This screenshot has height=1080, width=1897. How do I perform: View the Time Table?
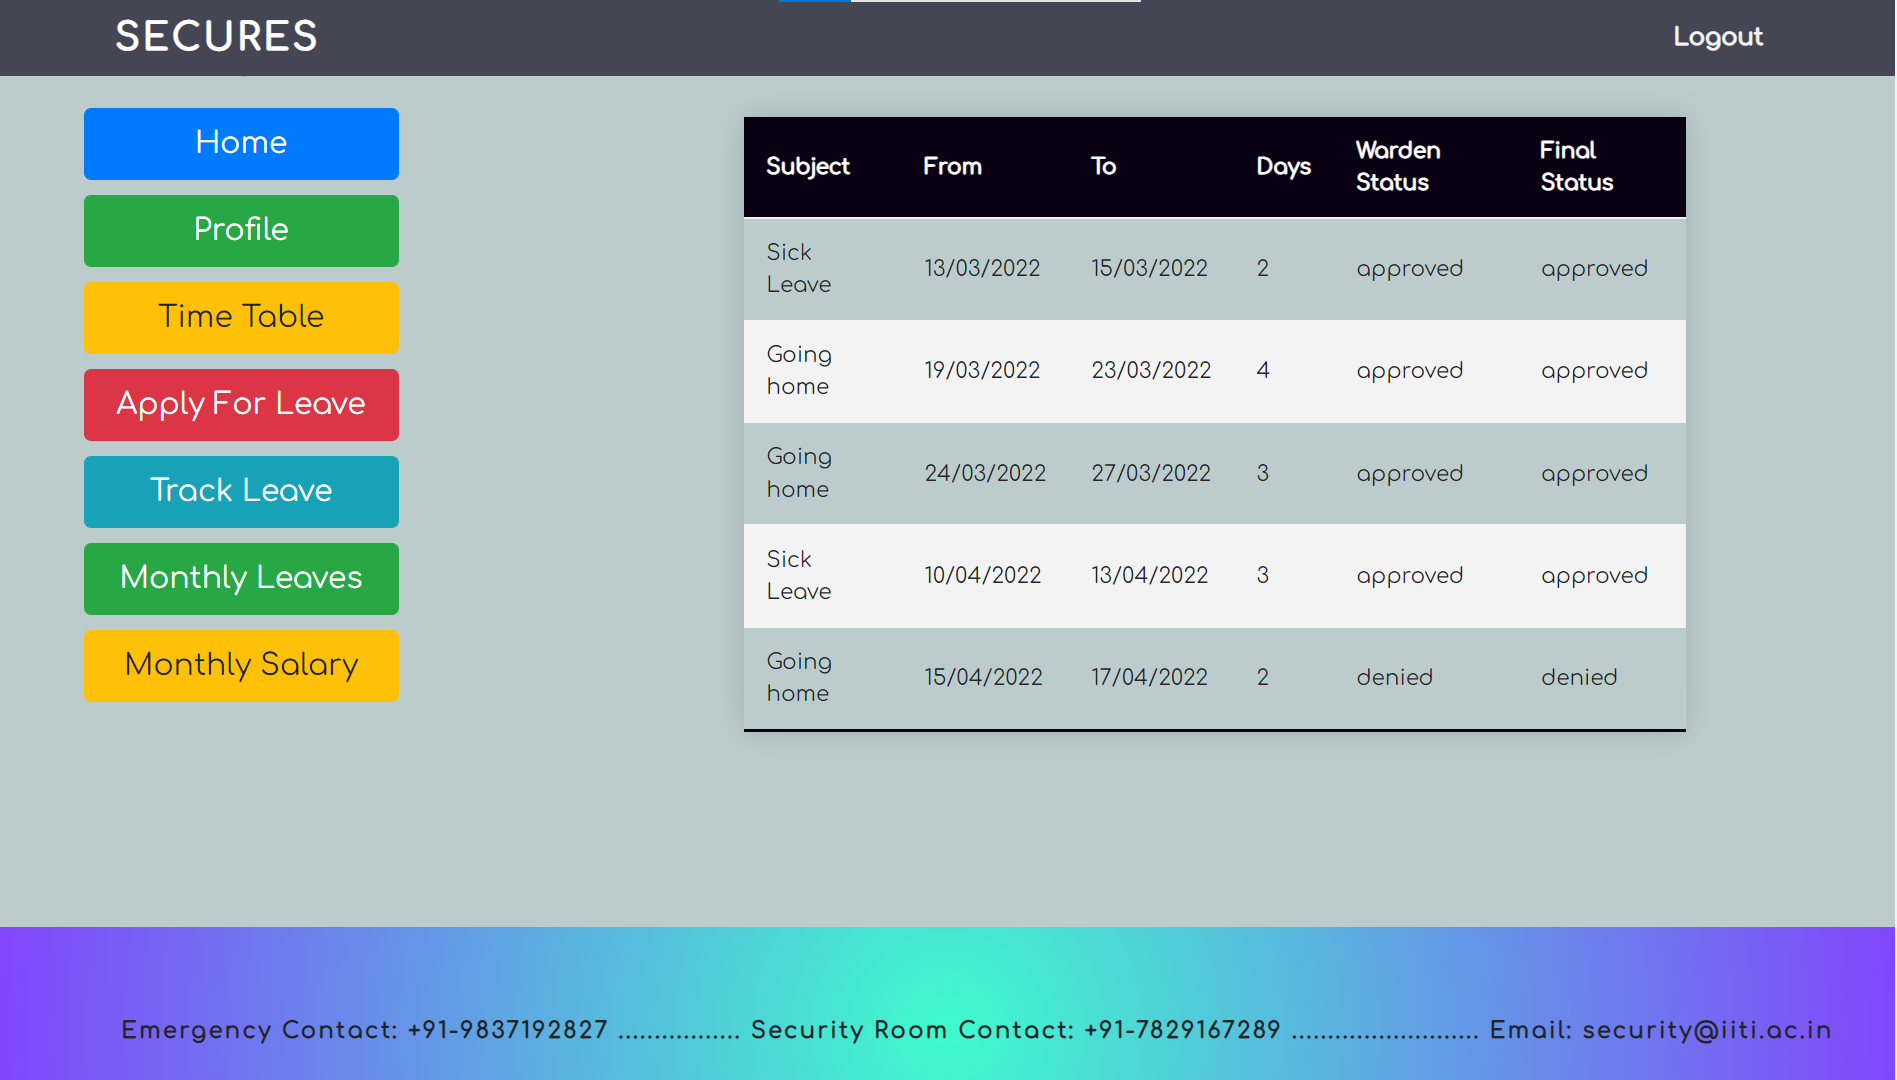click(240, 317)
